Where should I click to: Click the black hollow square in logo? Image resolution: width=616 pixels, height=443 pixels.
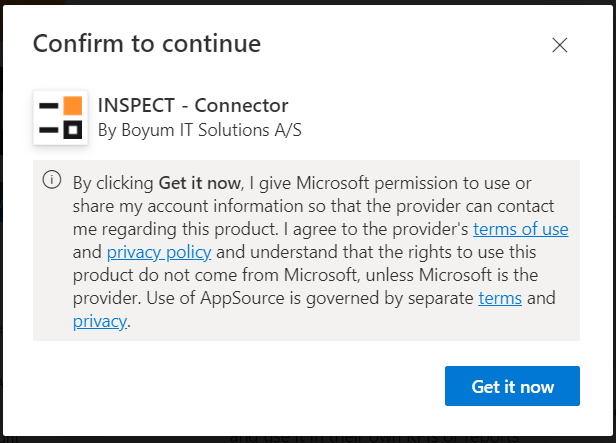(73, 130)
